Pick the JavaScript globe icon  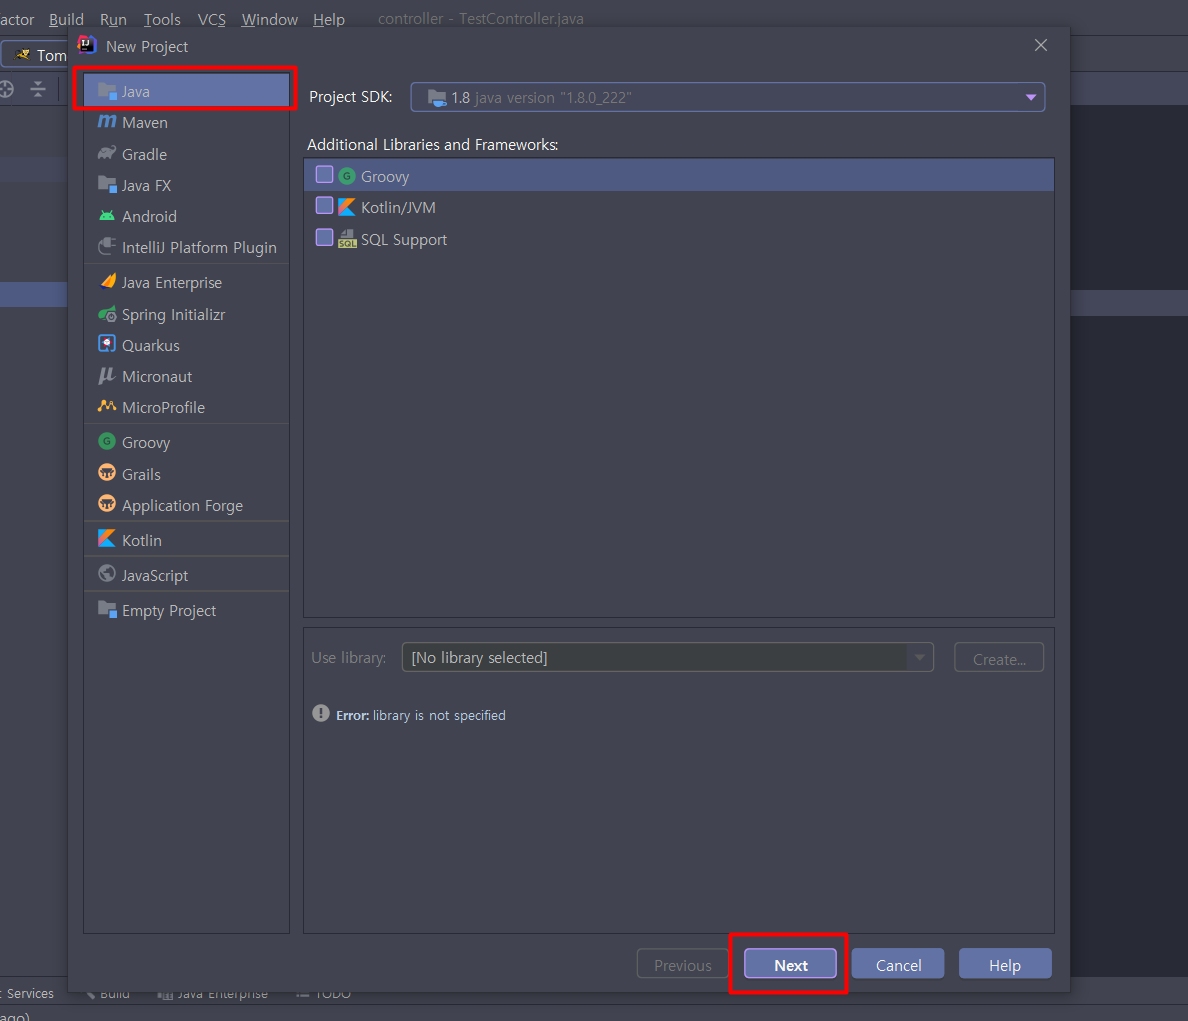pos(107,574)
